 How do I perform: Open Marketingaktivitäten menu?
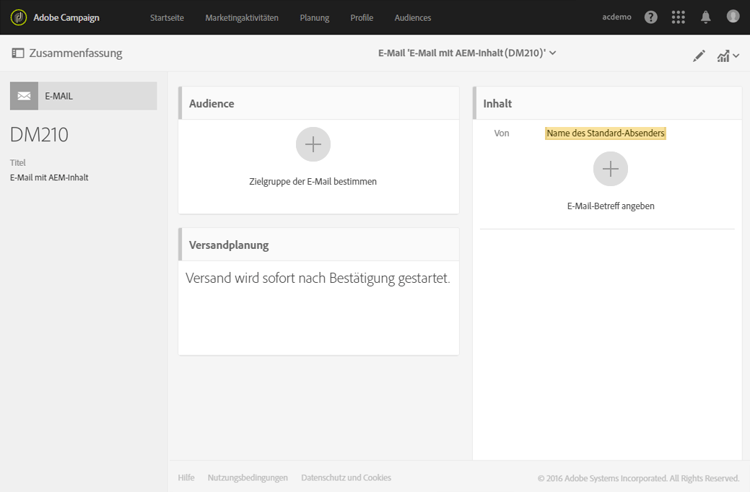242,18
